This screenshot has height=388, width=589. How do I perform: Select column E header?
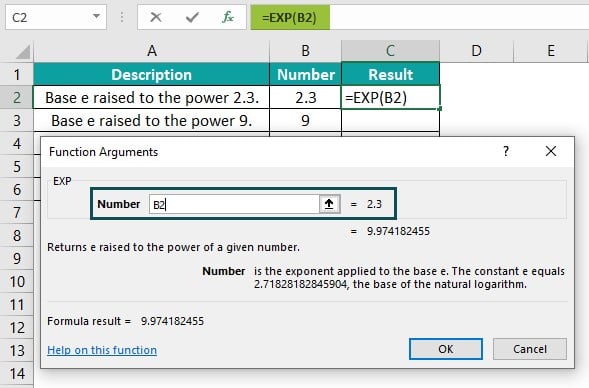click(x=551, y=51)
